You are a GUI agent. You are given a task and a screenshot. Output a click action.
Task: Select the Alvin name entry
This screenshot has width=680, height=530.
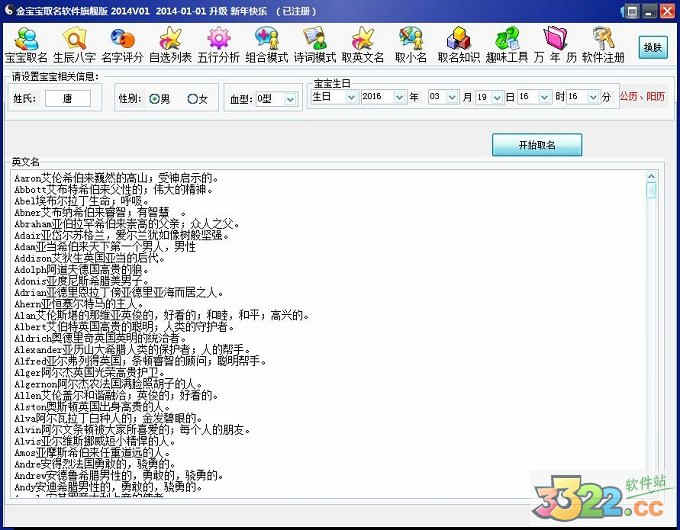point(132,430)
